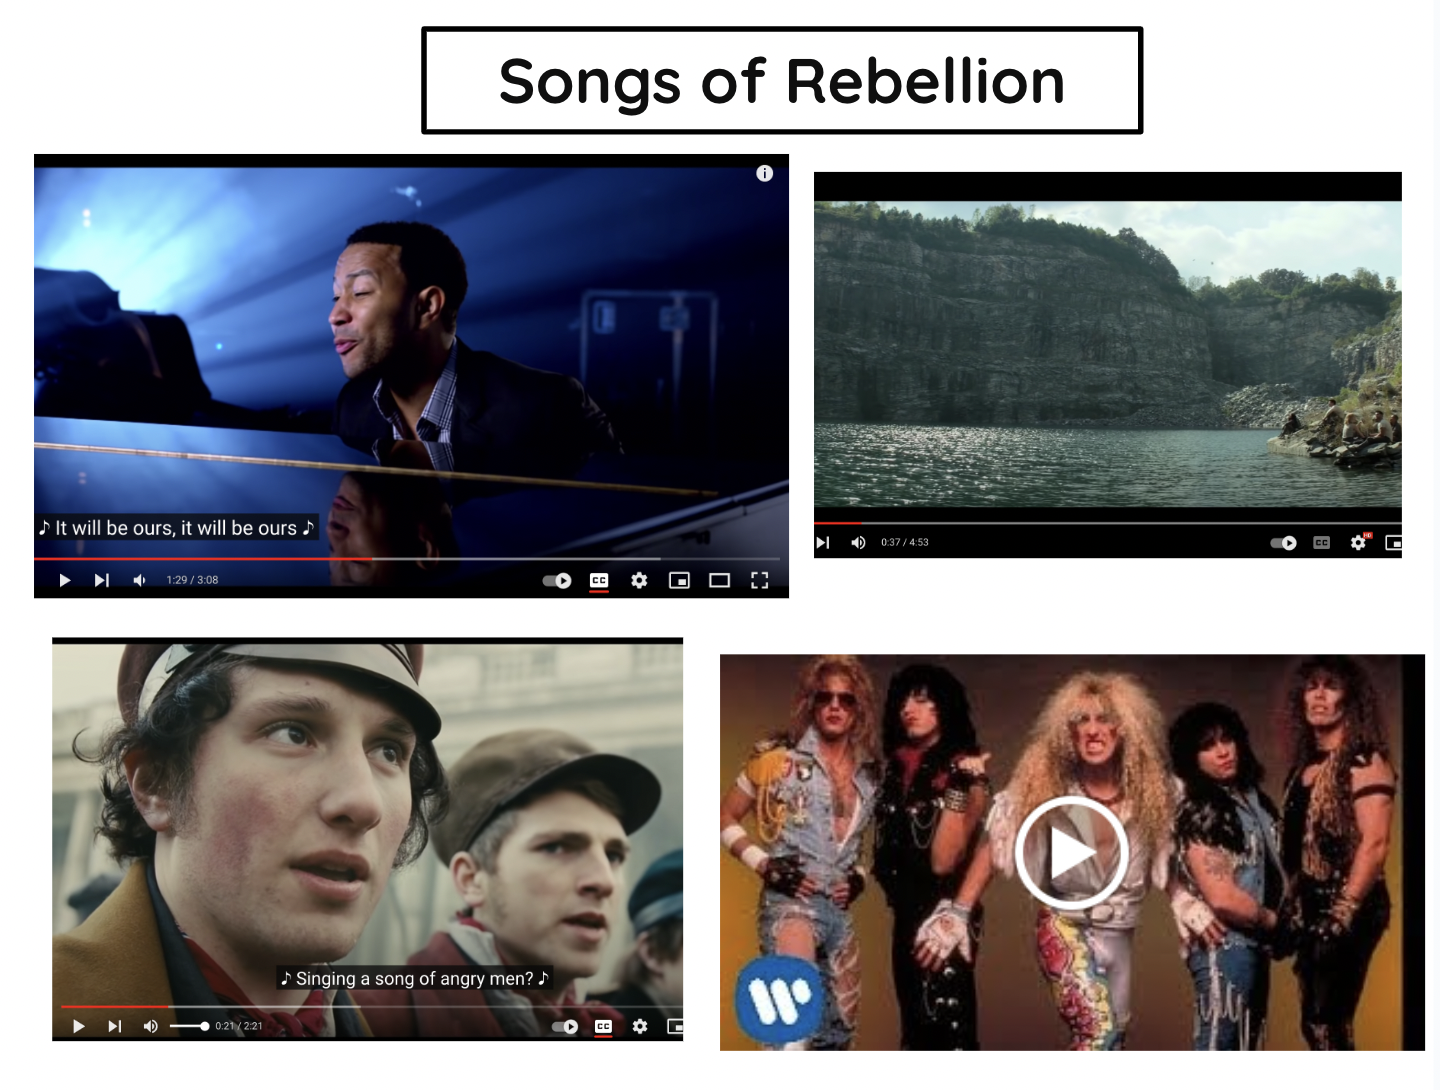Toggle autoplay on the lake quarry video
The height and width of the screenshot is (1090, 1440).
click(1284, 542)
